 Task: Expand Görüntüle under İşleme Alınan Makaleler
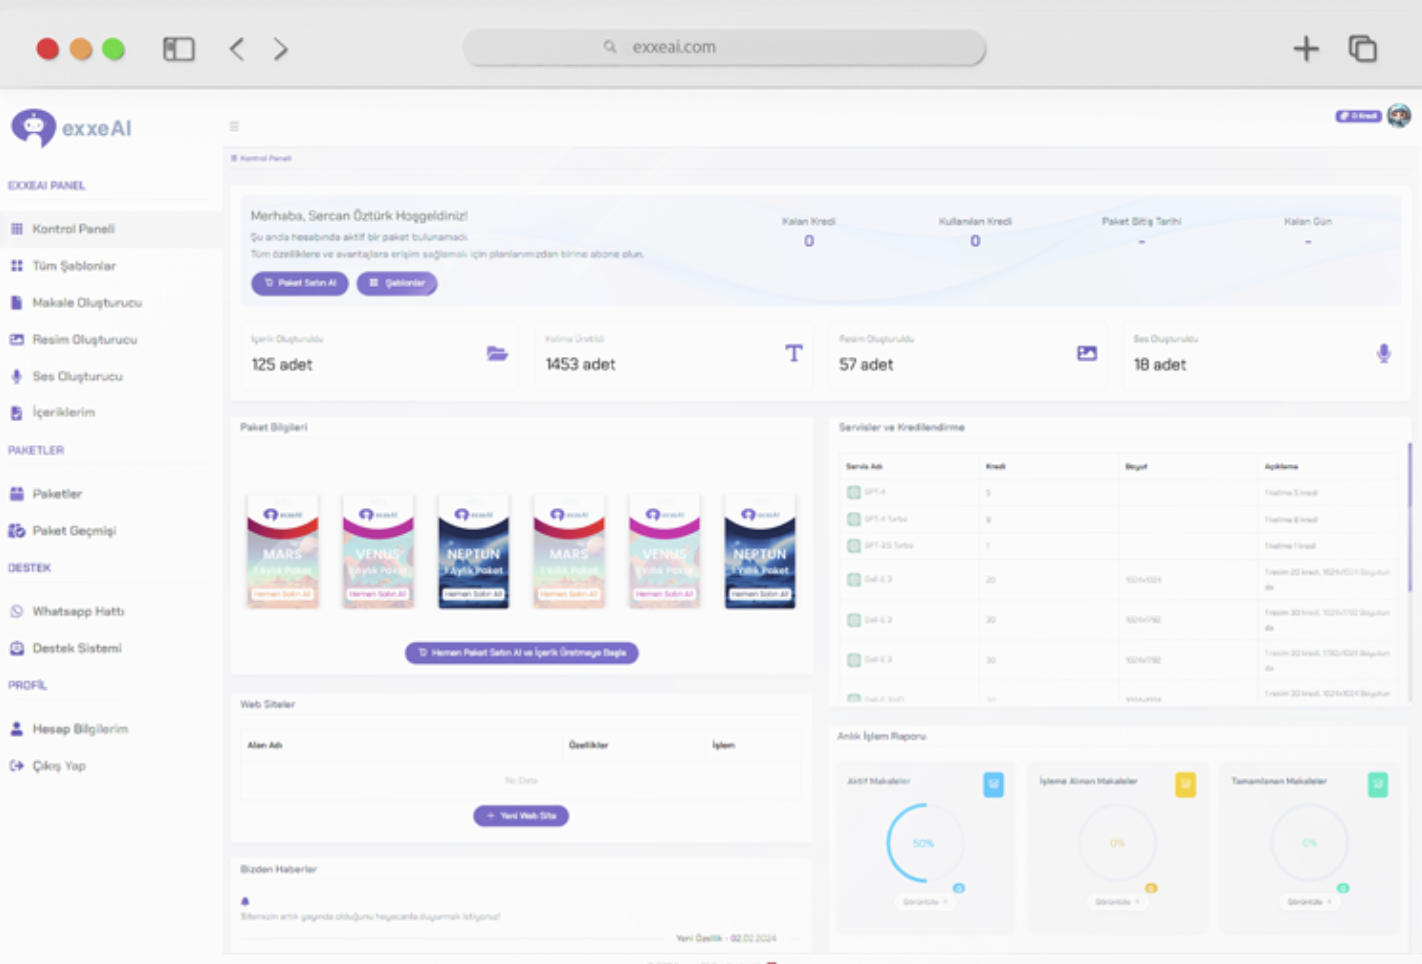click(x=1117, y=902)
